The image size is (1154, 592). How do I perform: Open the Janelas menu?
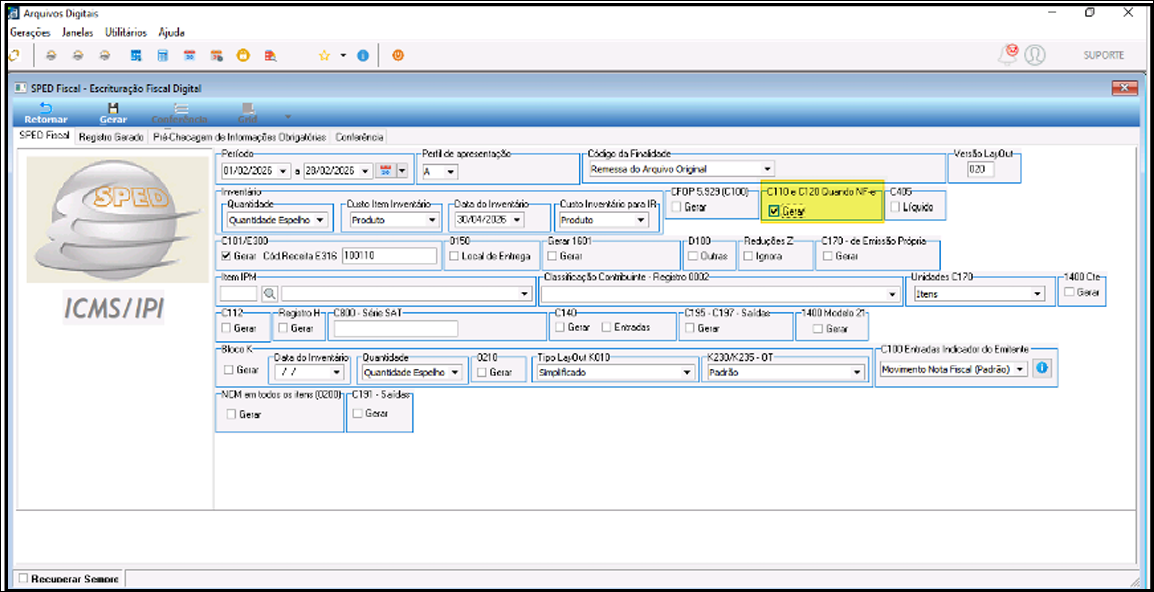(x=78, y=32)
